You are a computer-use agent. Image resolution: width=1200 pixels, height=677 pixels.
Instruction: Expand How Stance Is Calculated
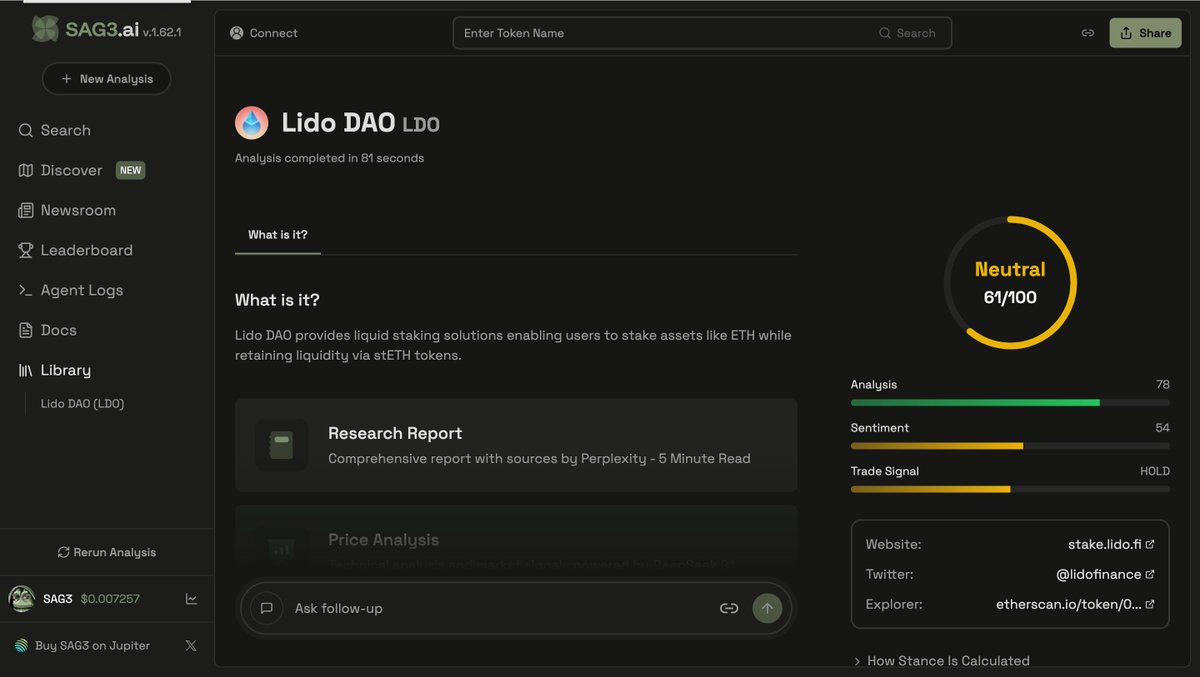pyautogui.click(x=941, y=661)
